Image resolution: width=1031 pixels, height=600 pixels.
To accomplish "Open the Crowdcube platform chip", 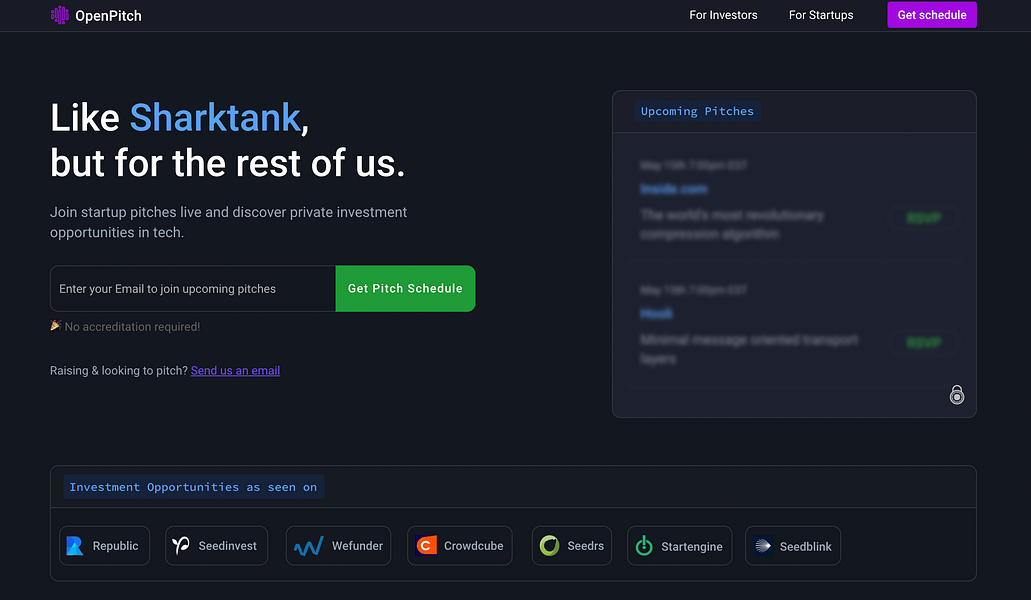I will (x=460, y=545).
